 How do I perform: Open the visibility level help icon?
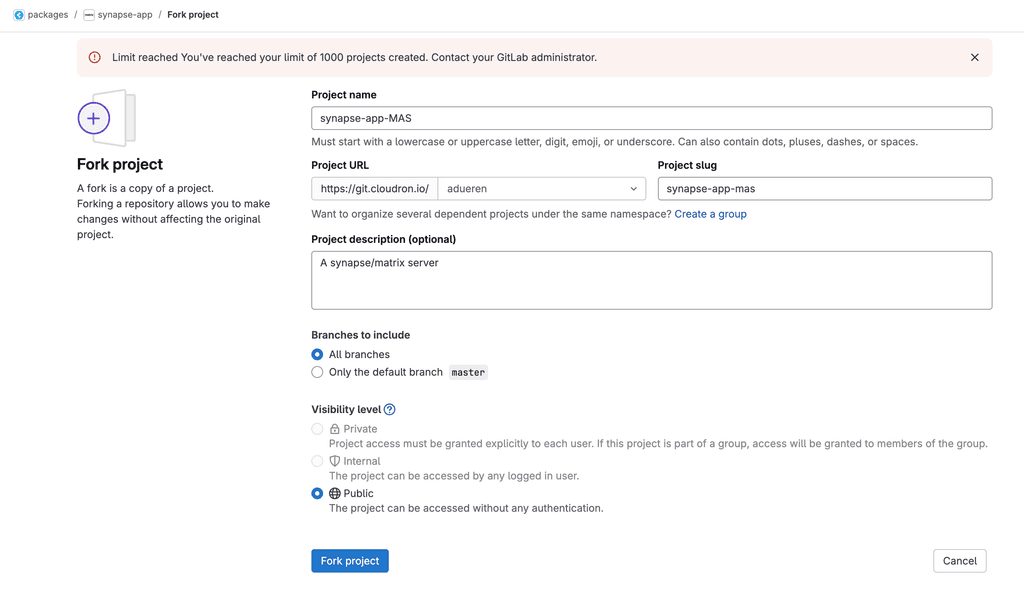coord(390,409)
